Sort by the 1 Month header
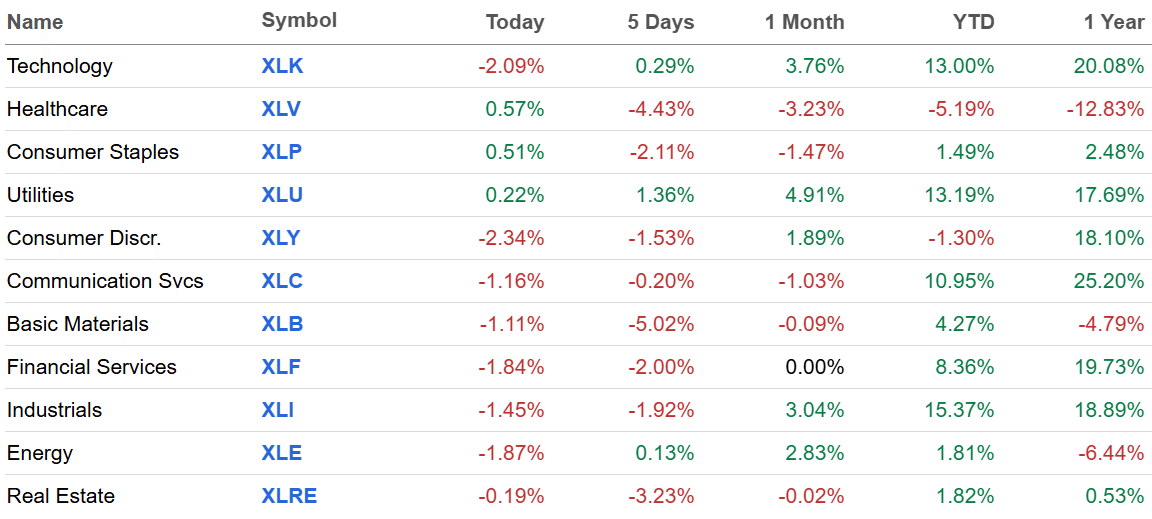 [x=804, y=22]
